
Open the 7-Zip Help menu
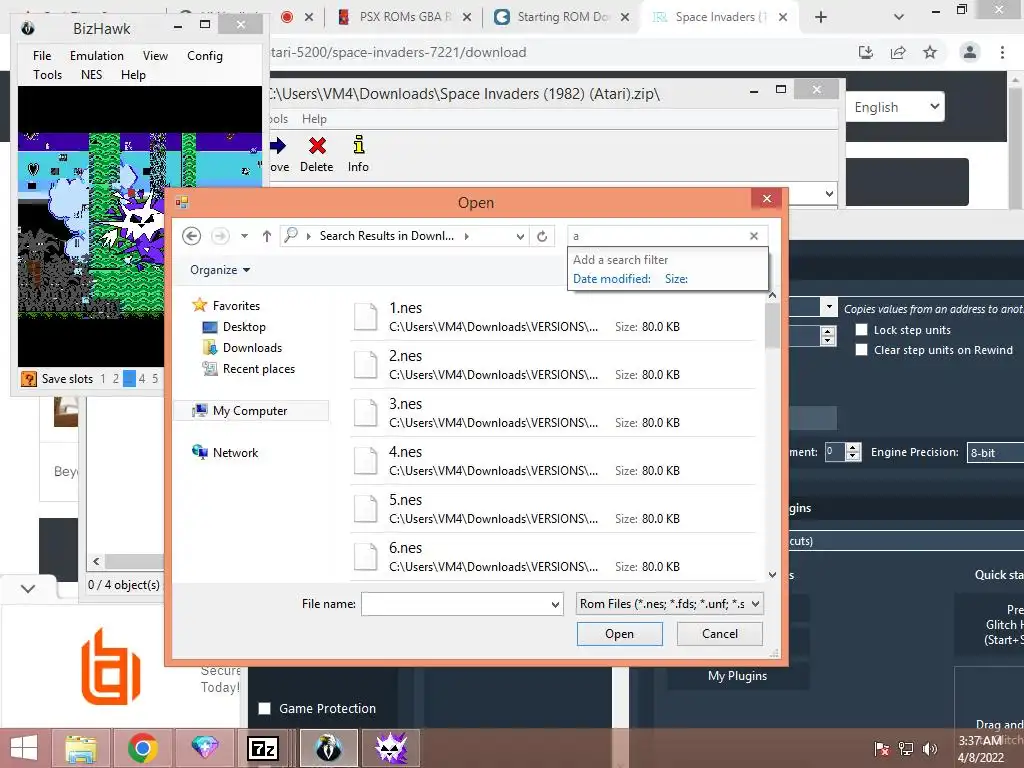(x=314, y=119)
